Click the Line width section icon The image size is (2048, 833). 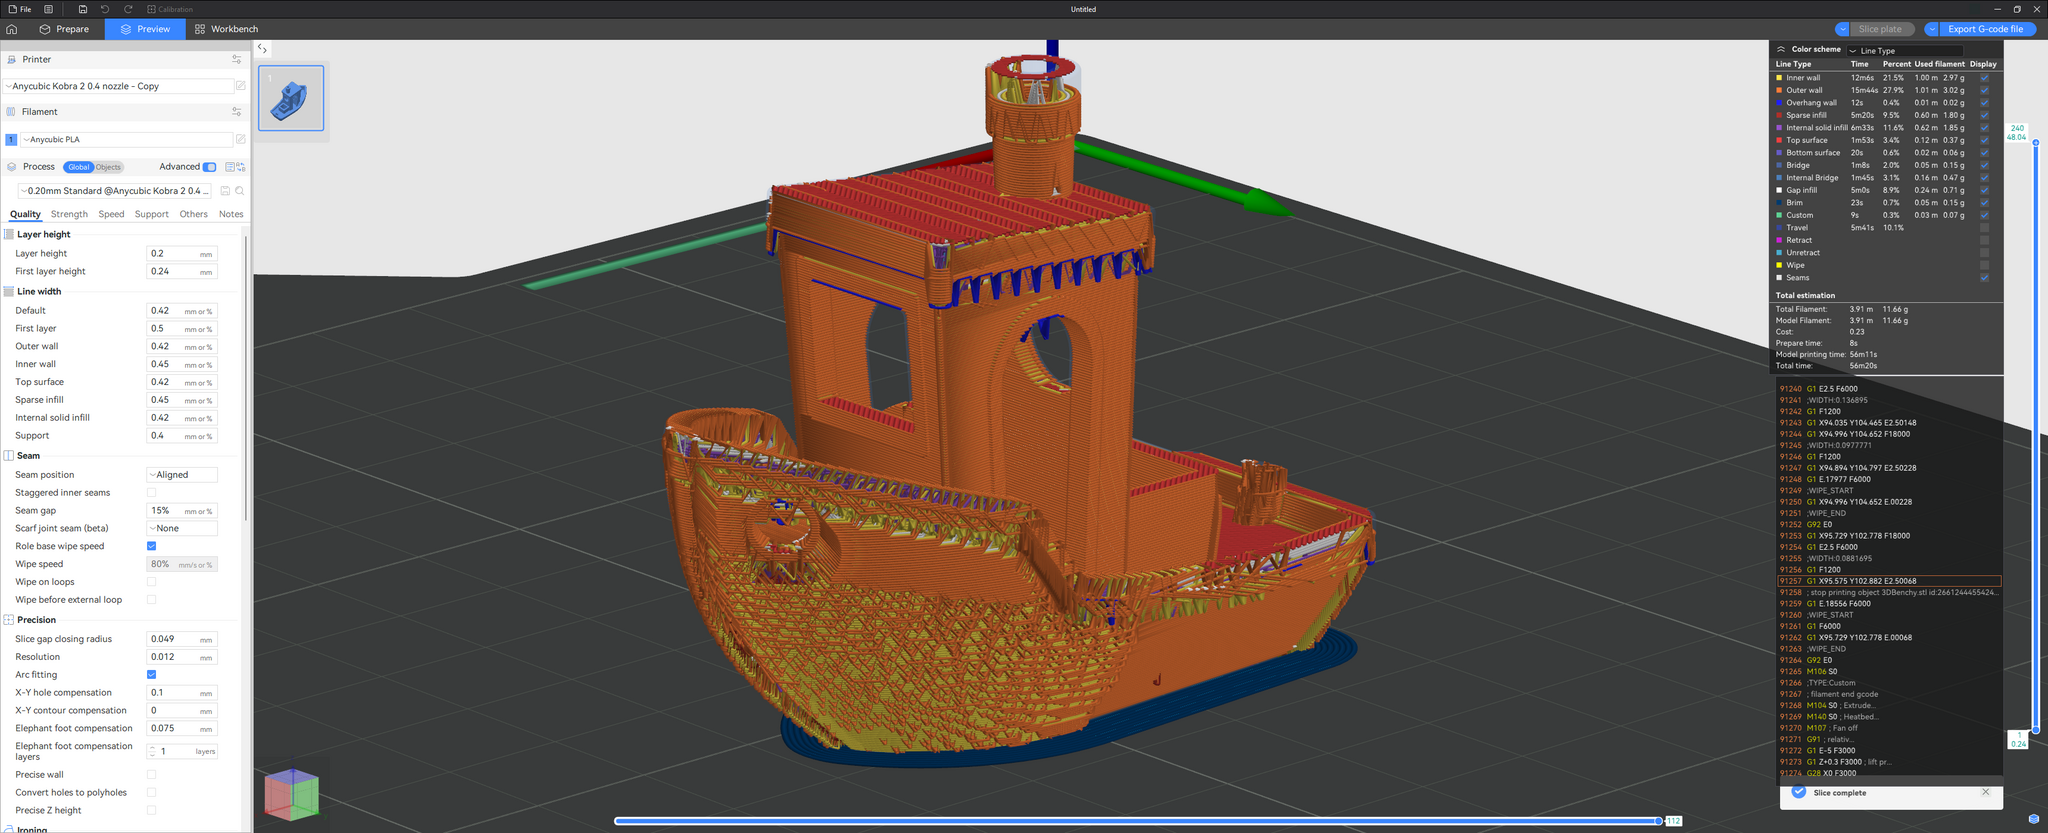pyautogui.click(x=9, y=292)
